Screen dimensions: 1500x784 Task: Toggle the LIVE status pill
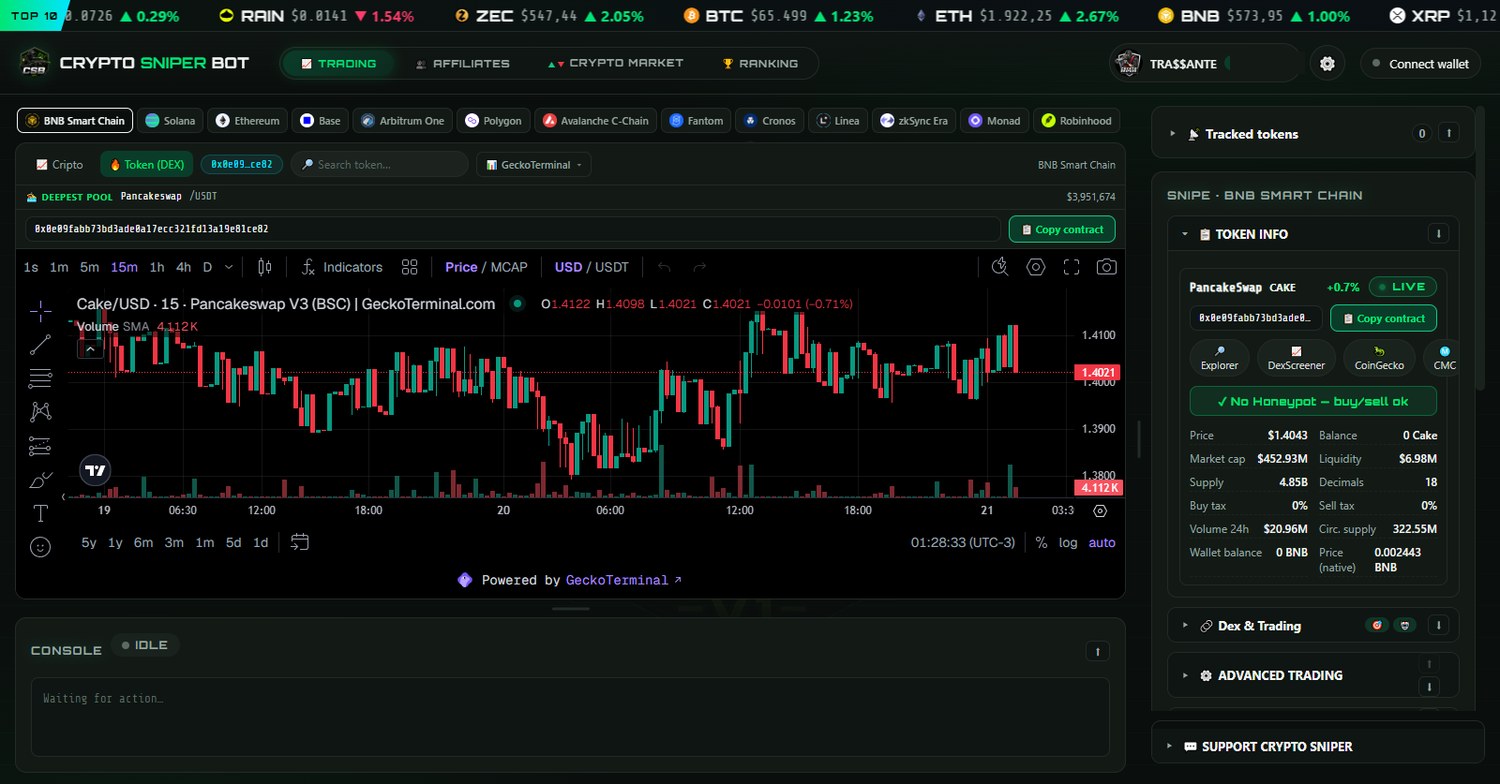(1403, 287)
